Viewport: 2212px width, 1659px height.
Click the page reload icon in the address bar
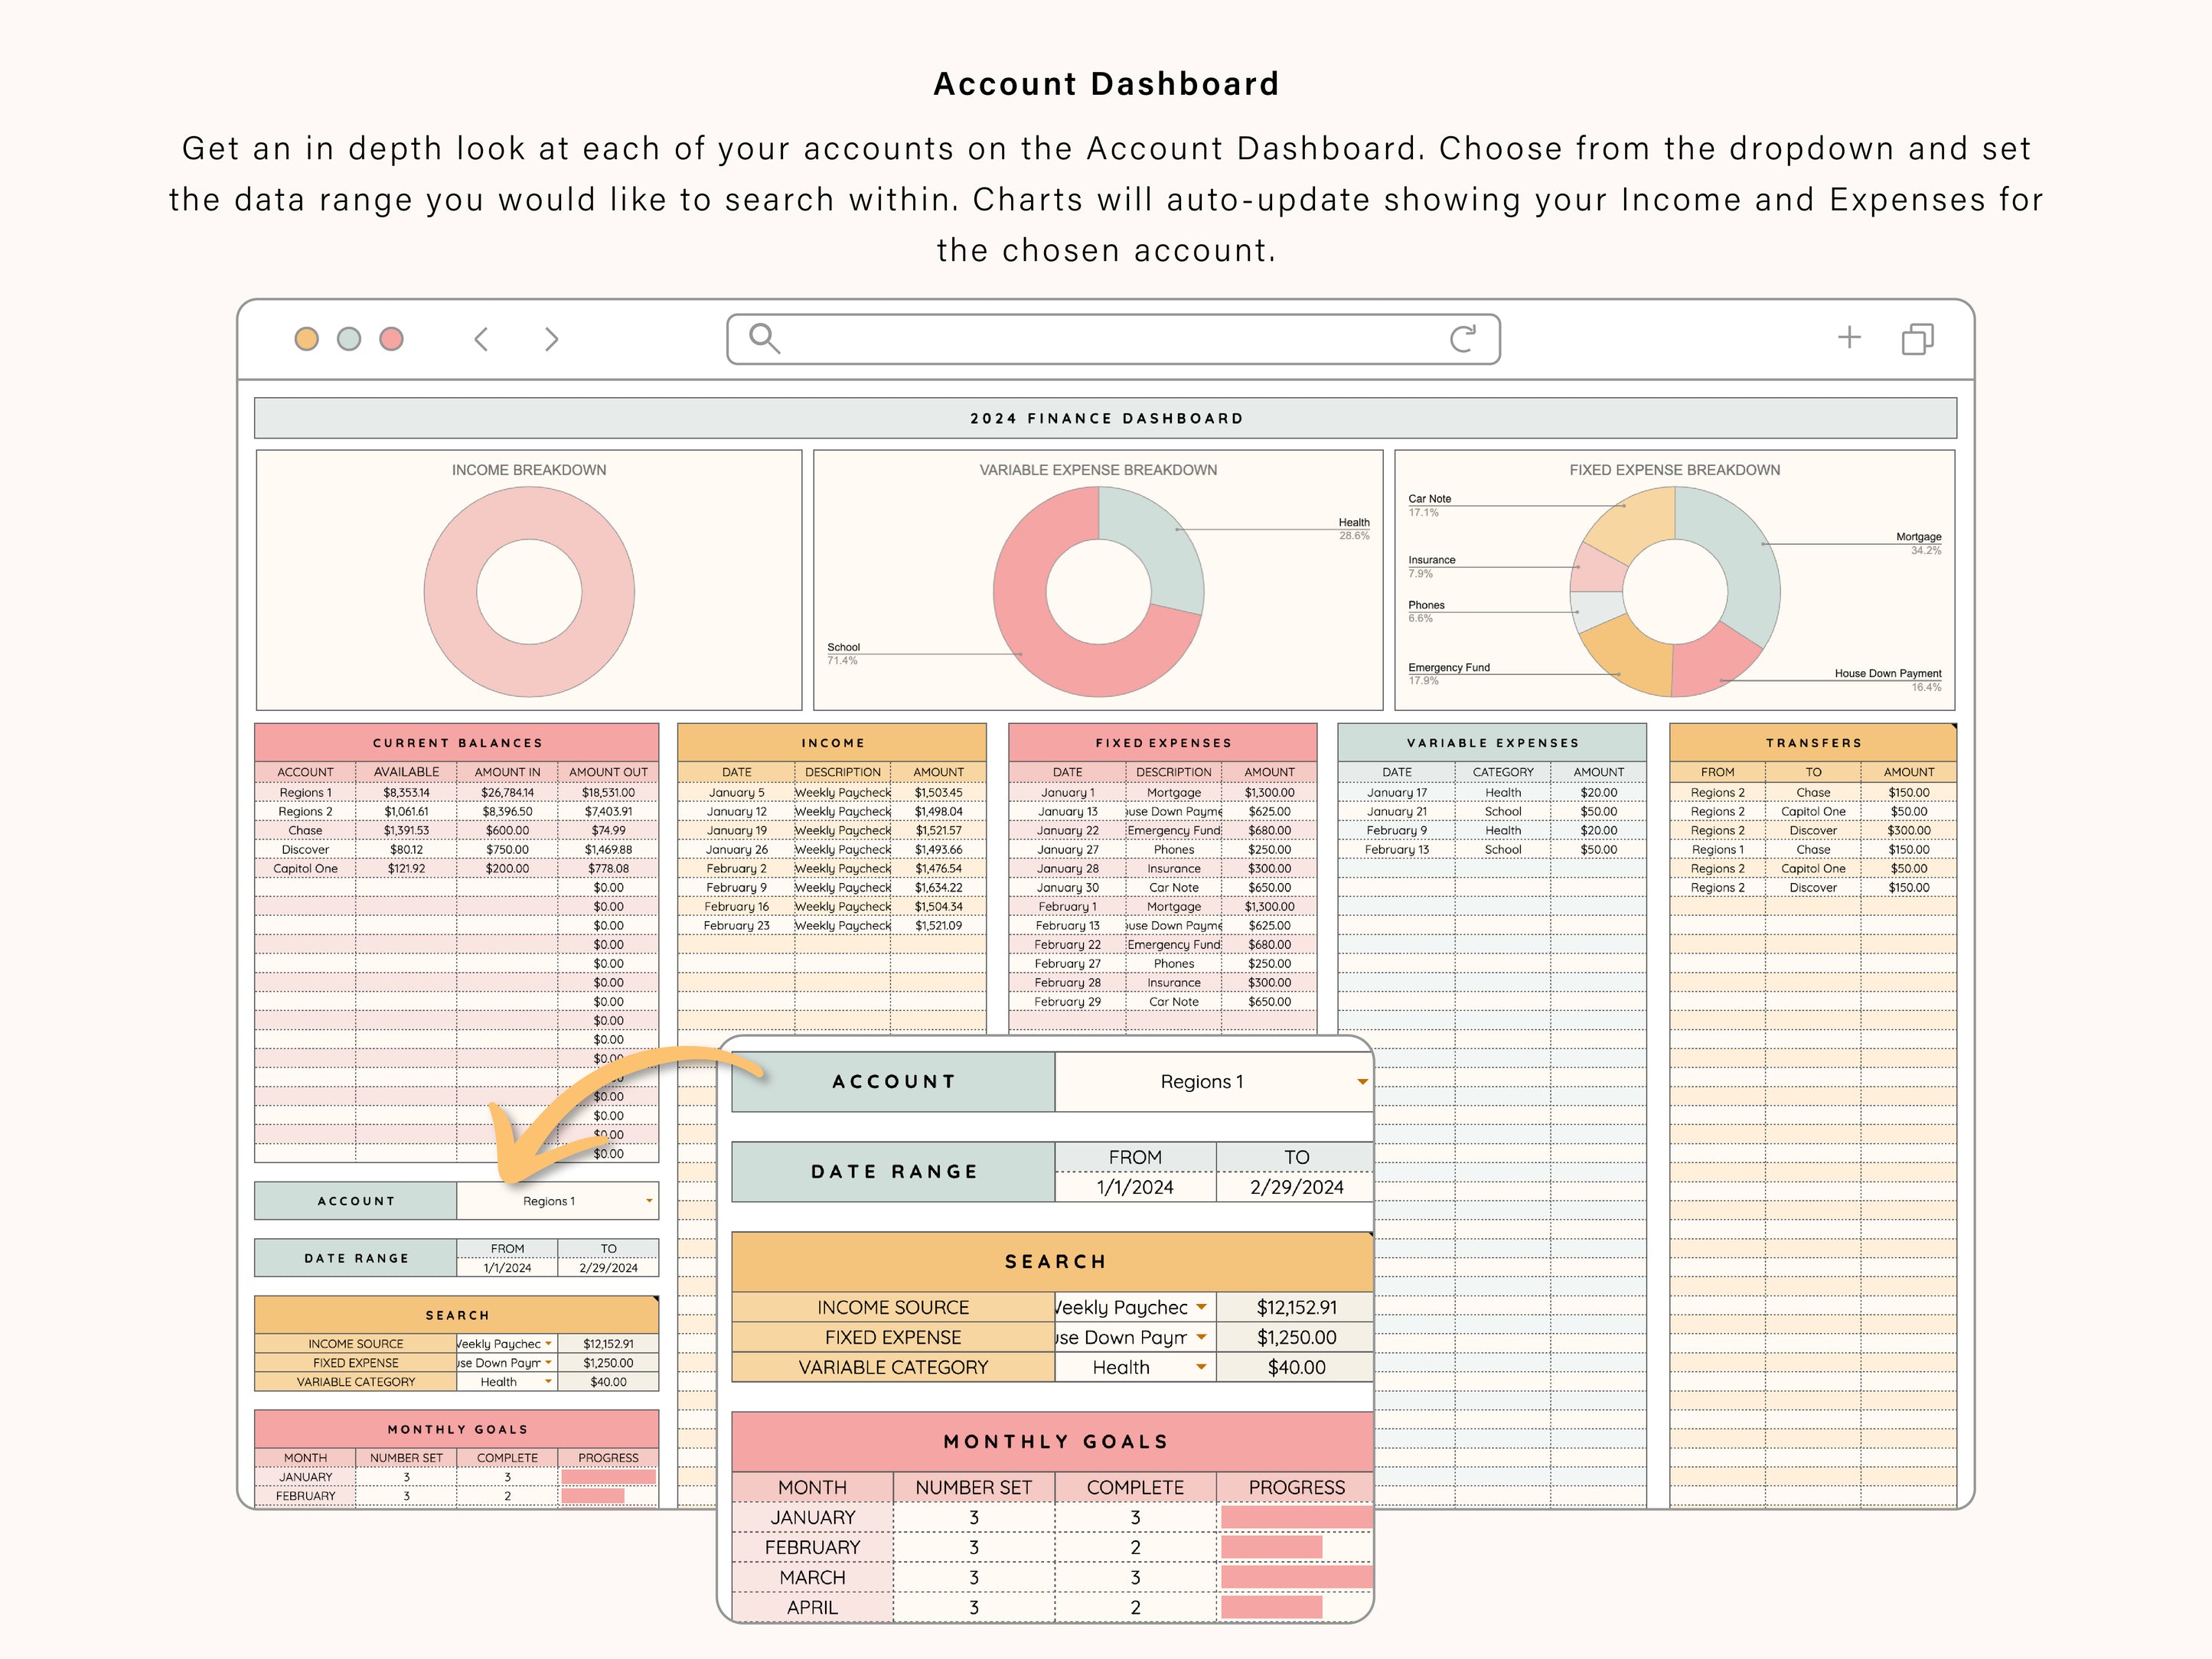[x=1464, y=339]
